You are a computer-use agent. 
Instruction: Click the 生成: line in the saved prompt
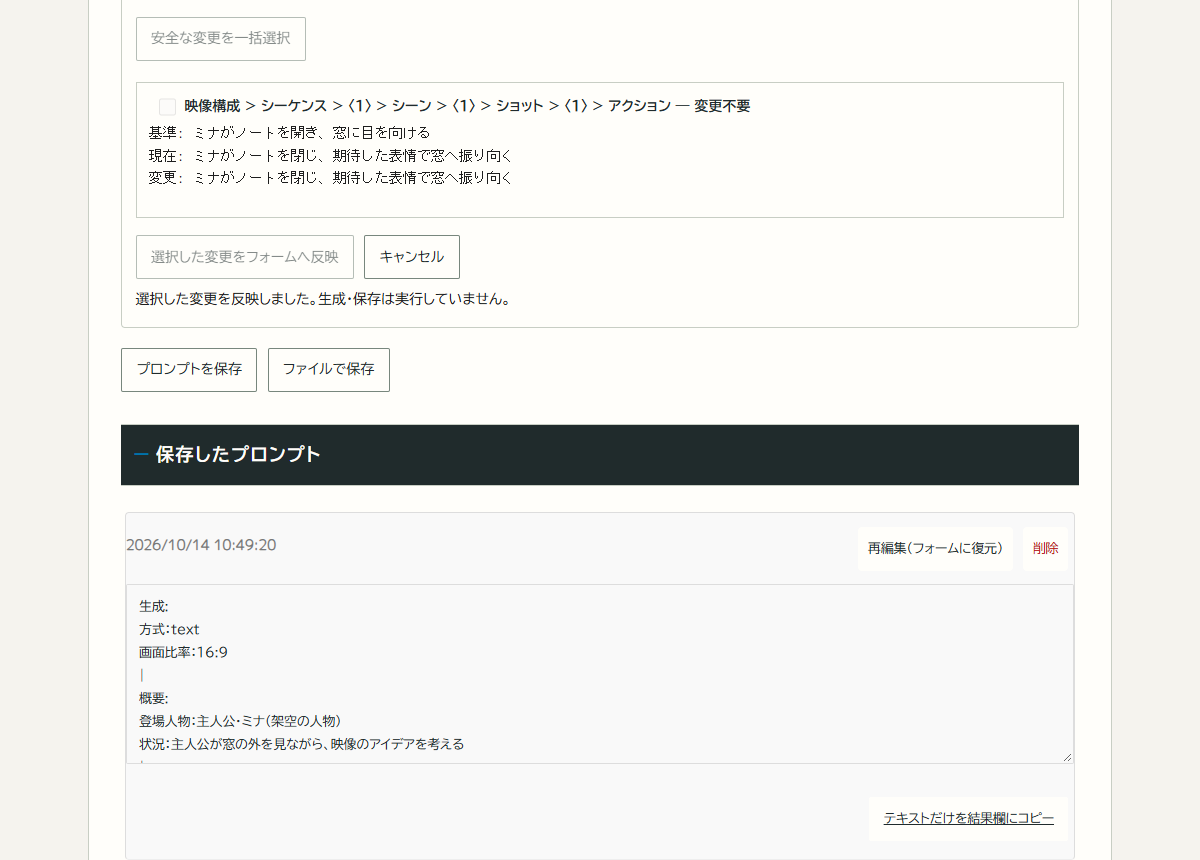(154, 606)
